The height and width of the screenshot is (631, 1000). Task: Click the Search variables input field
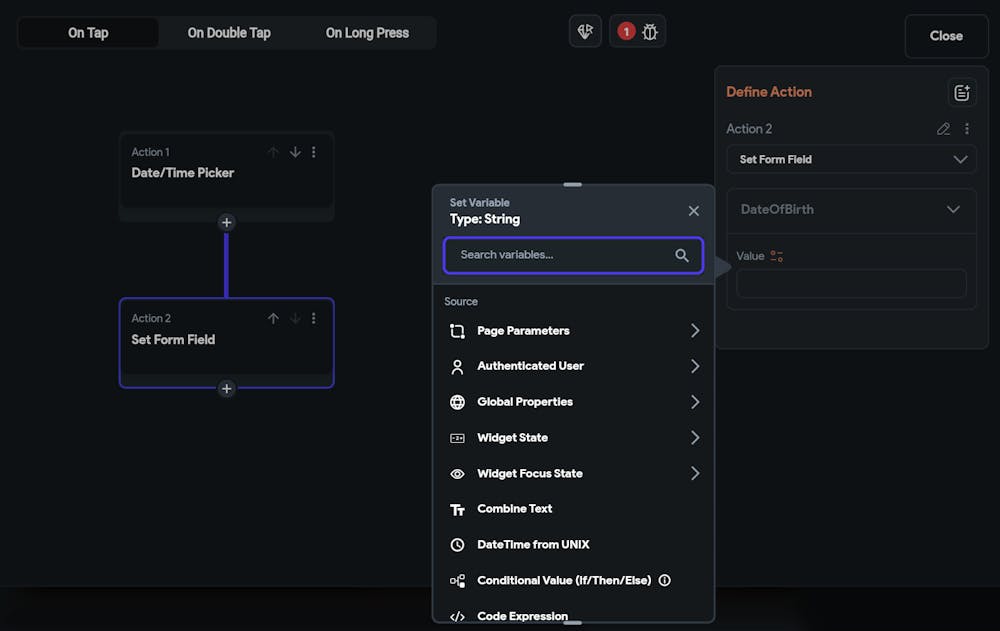(562, 255)
